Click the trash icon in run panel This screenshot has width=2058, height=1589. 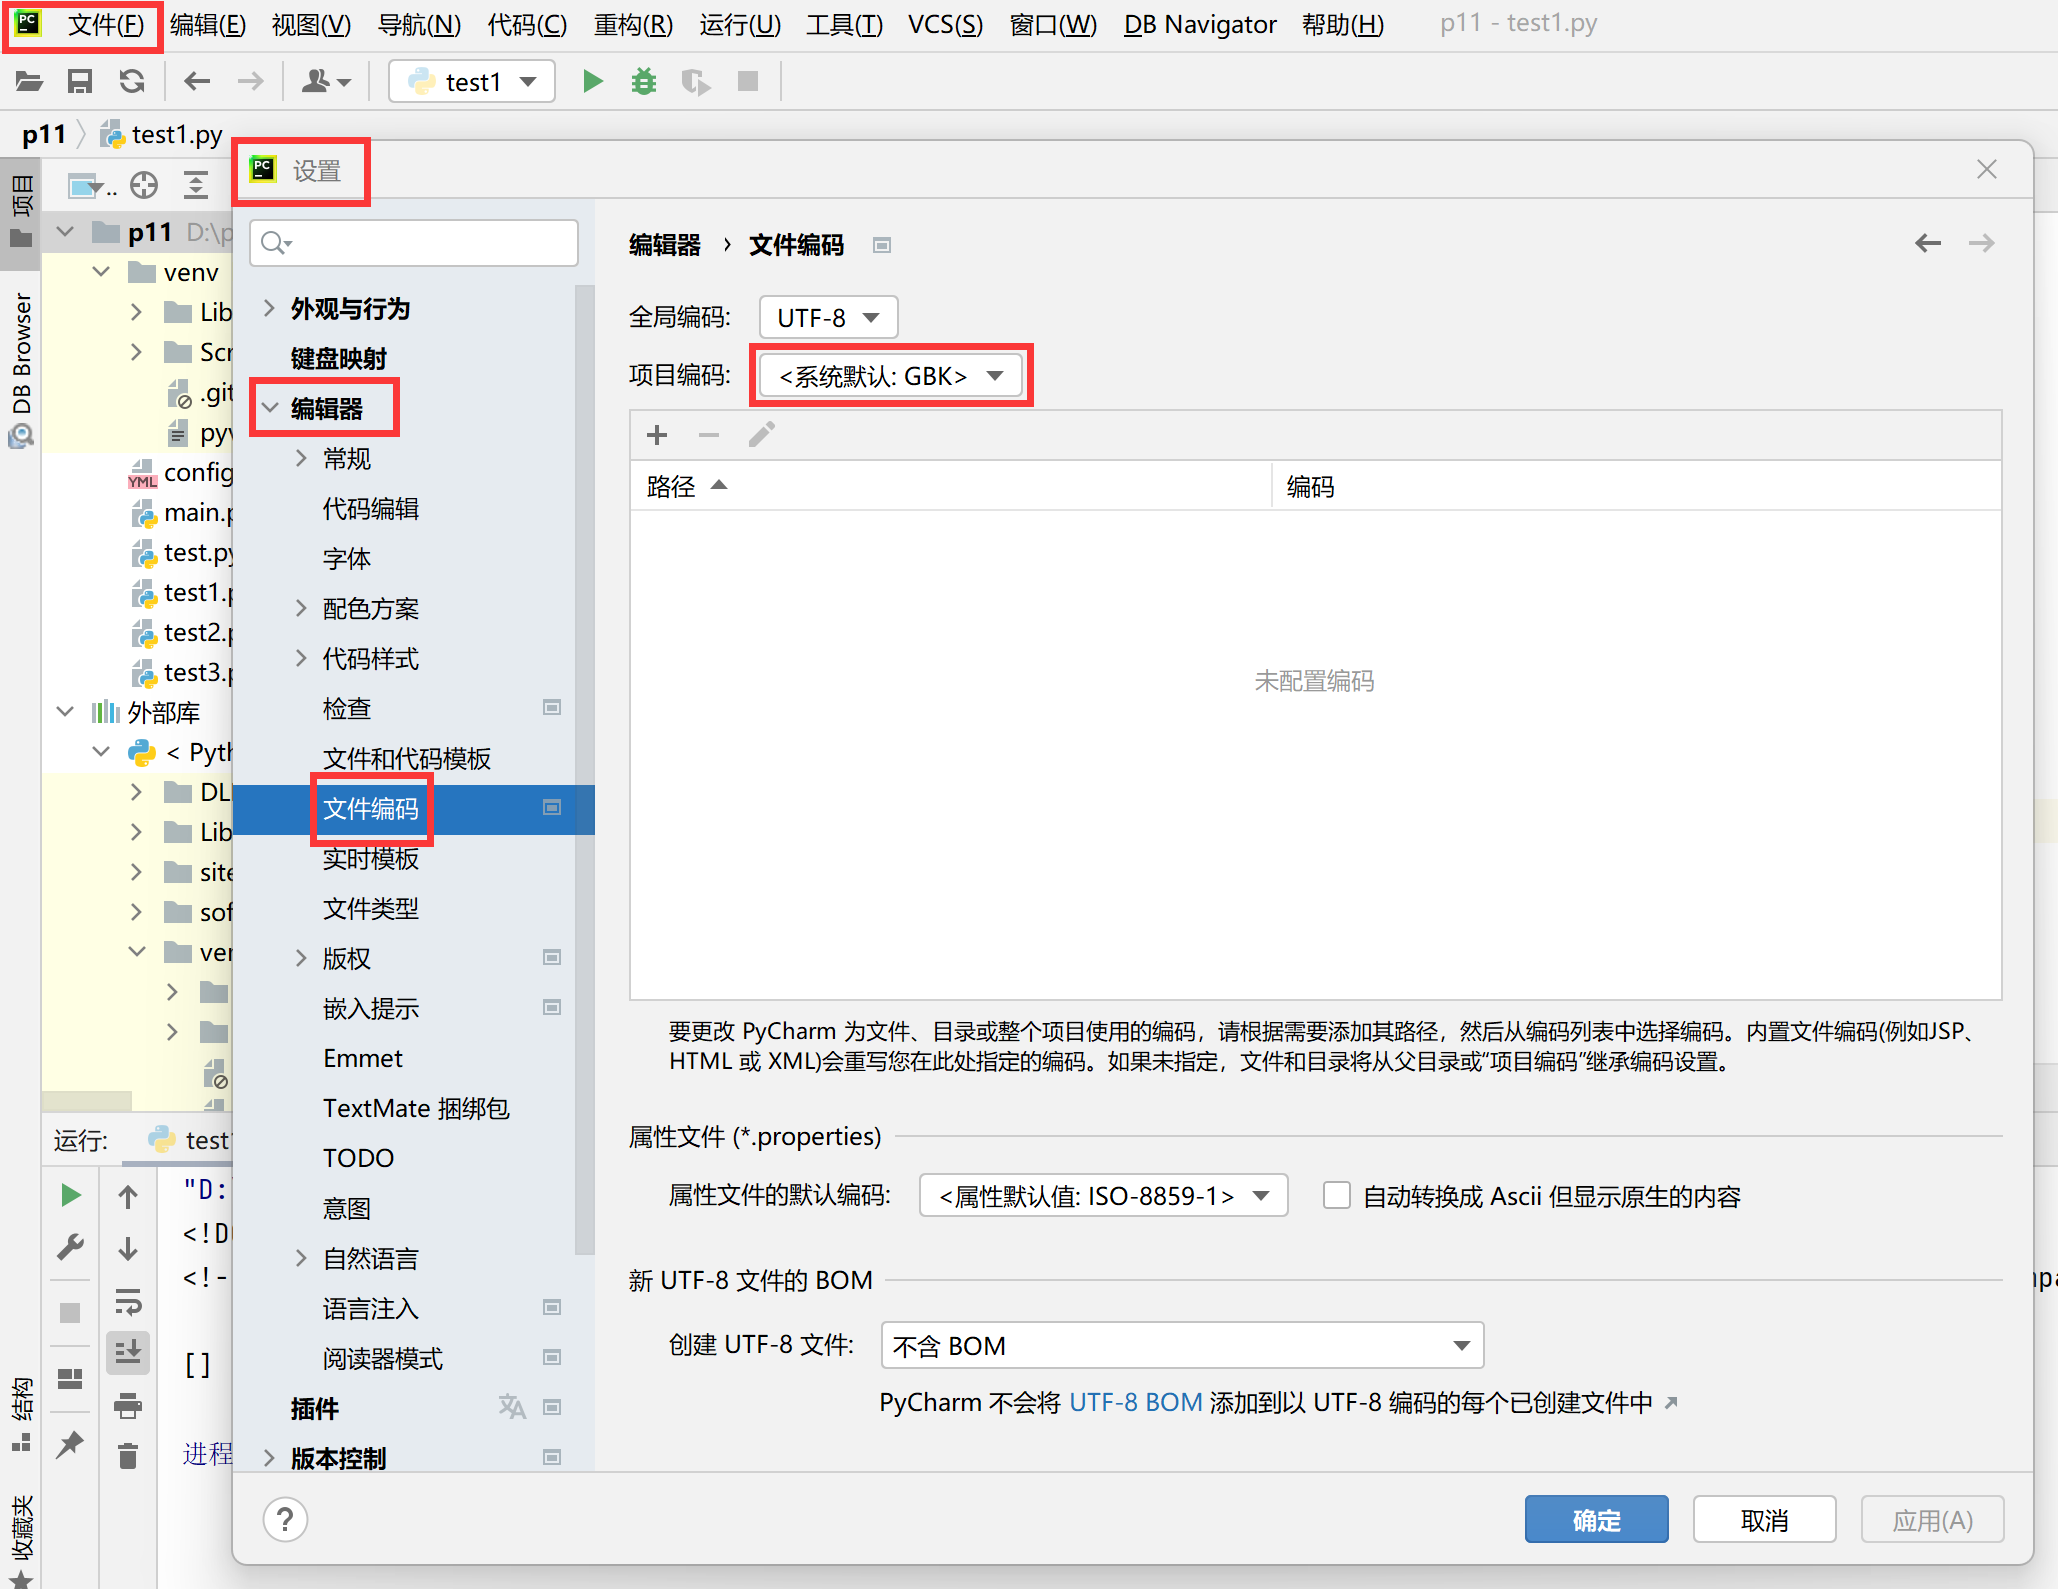point(128,1456)
